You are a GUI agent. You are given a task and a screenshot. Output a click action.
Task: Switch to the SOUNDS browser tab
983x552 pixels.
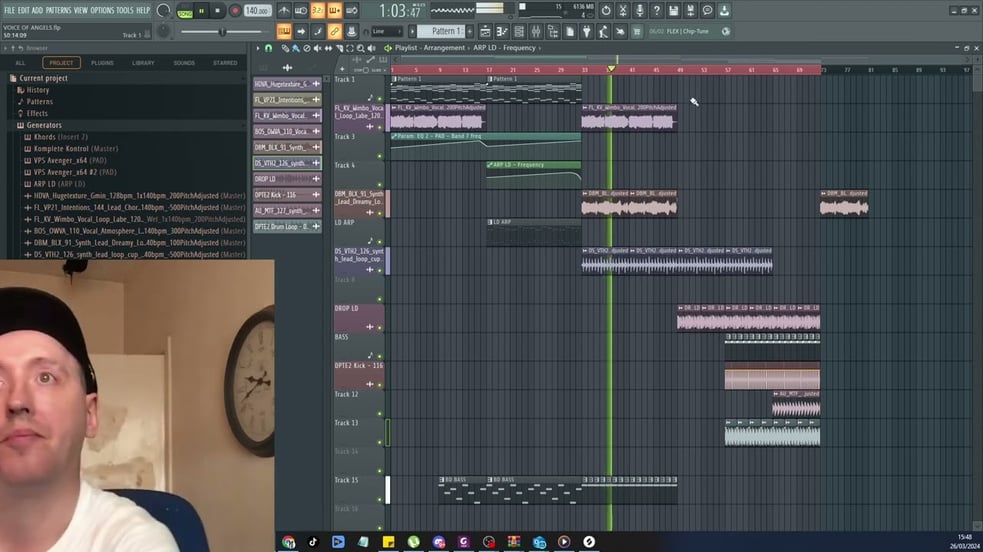(184, 63)
